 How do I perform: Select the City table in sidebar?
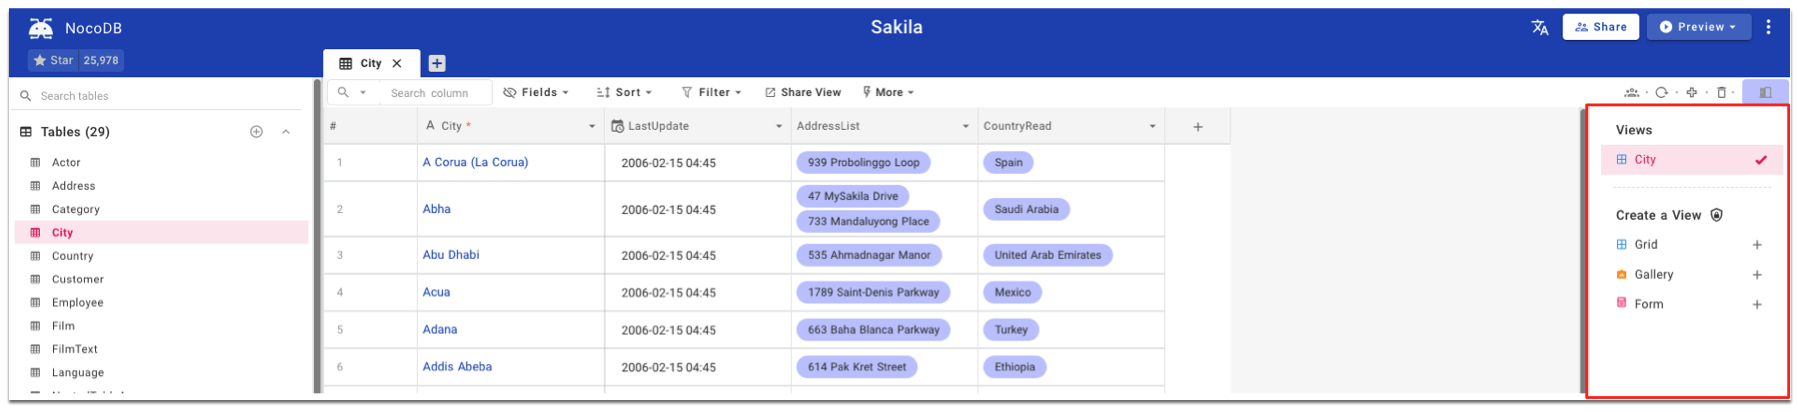(x=162, y=232)
